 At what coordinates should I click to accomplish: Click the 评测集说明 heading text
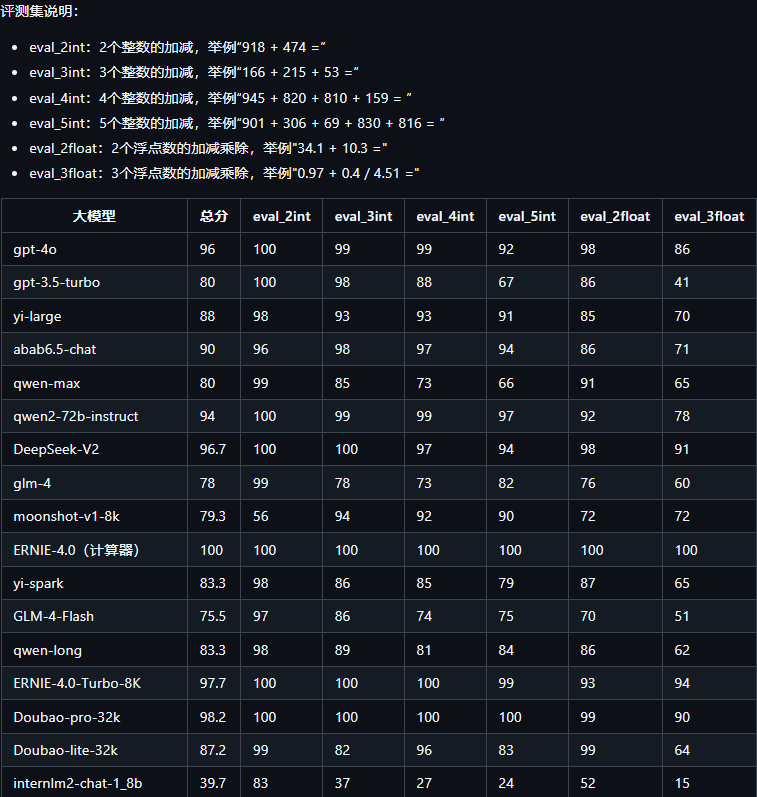(39, 11)
